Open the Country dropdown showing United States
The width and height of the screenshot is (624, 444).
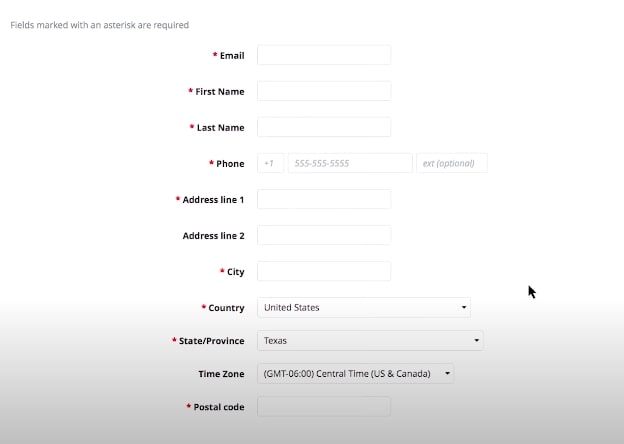363,307
